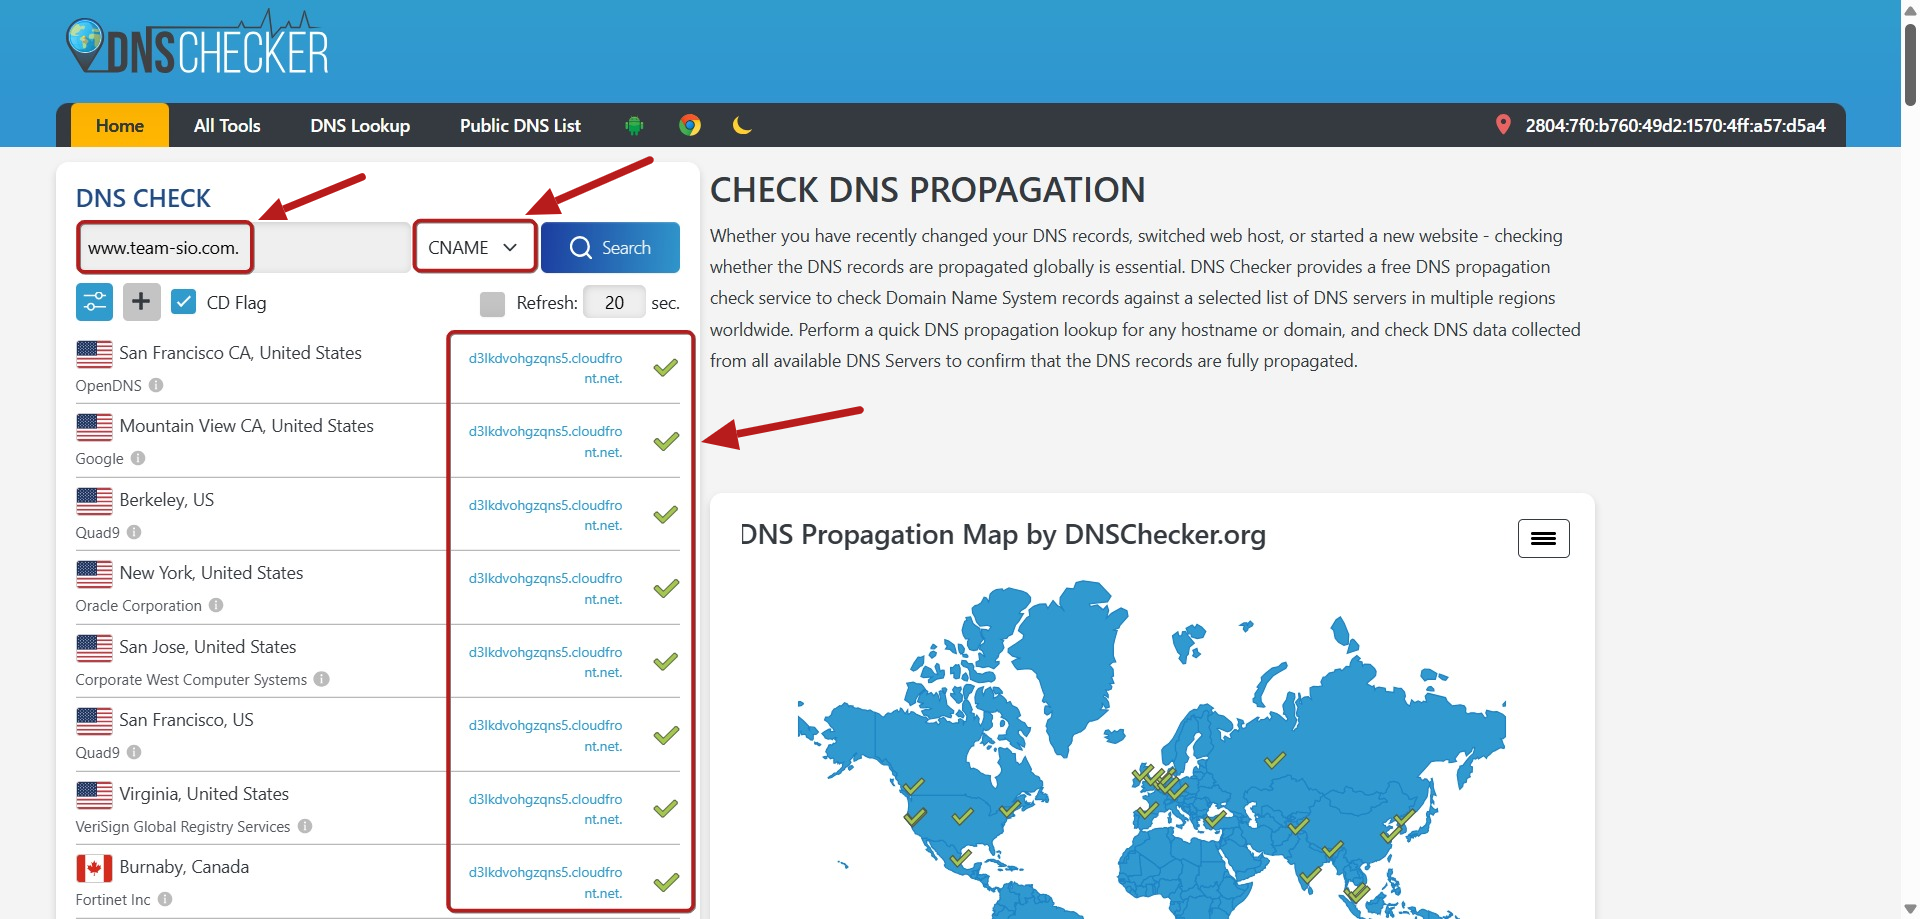The image size is (1920, 919).
Task: Click info icon next to Oracle Corporation
Action: [x=216, y=605]
